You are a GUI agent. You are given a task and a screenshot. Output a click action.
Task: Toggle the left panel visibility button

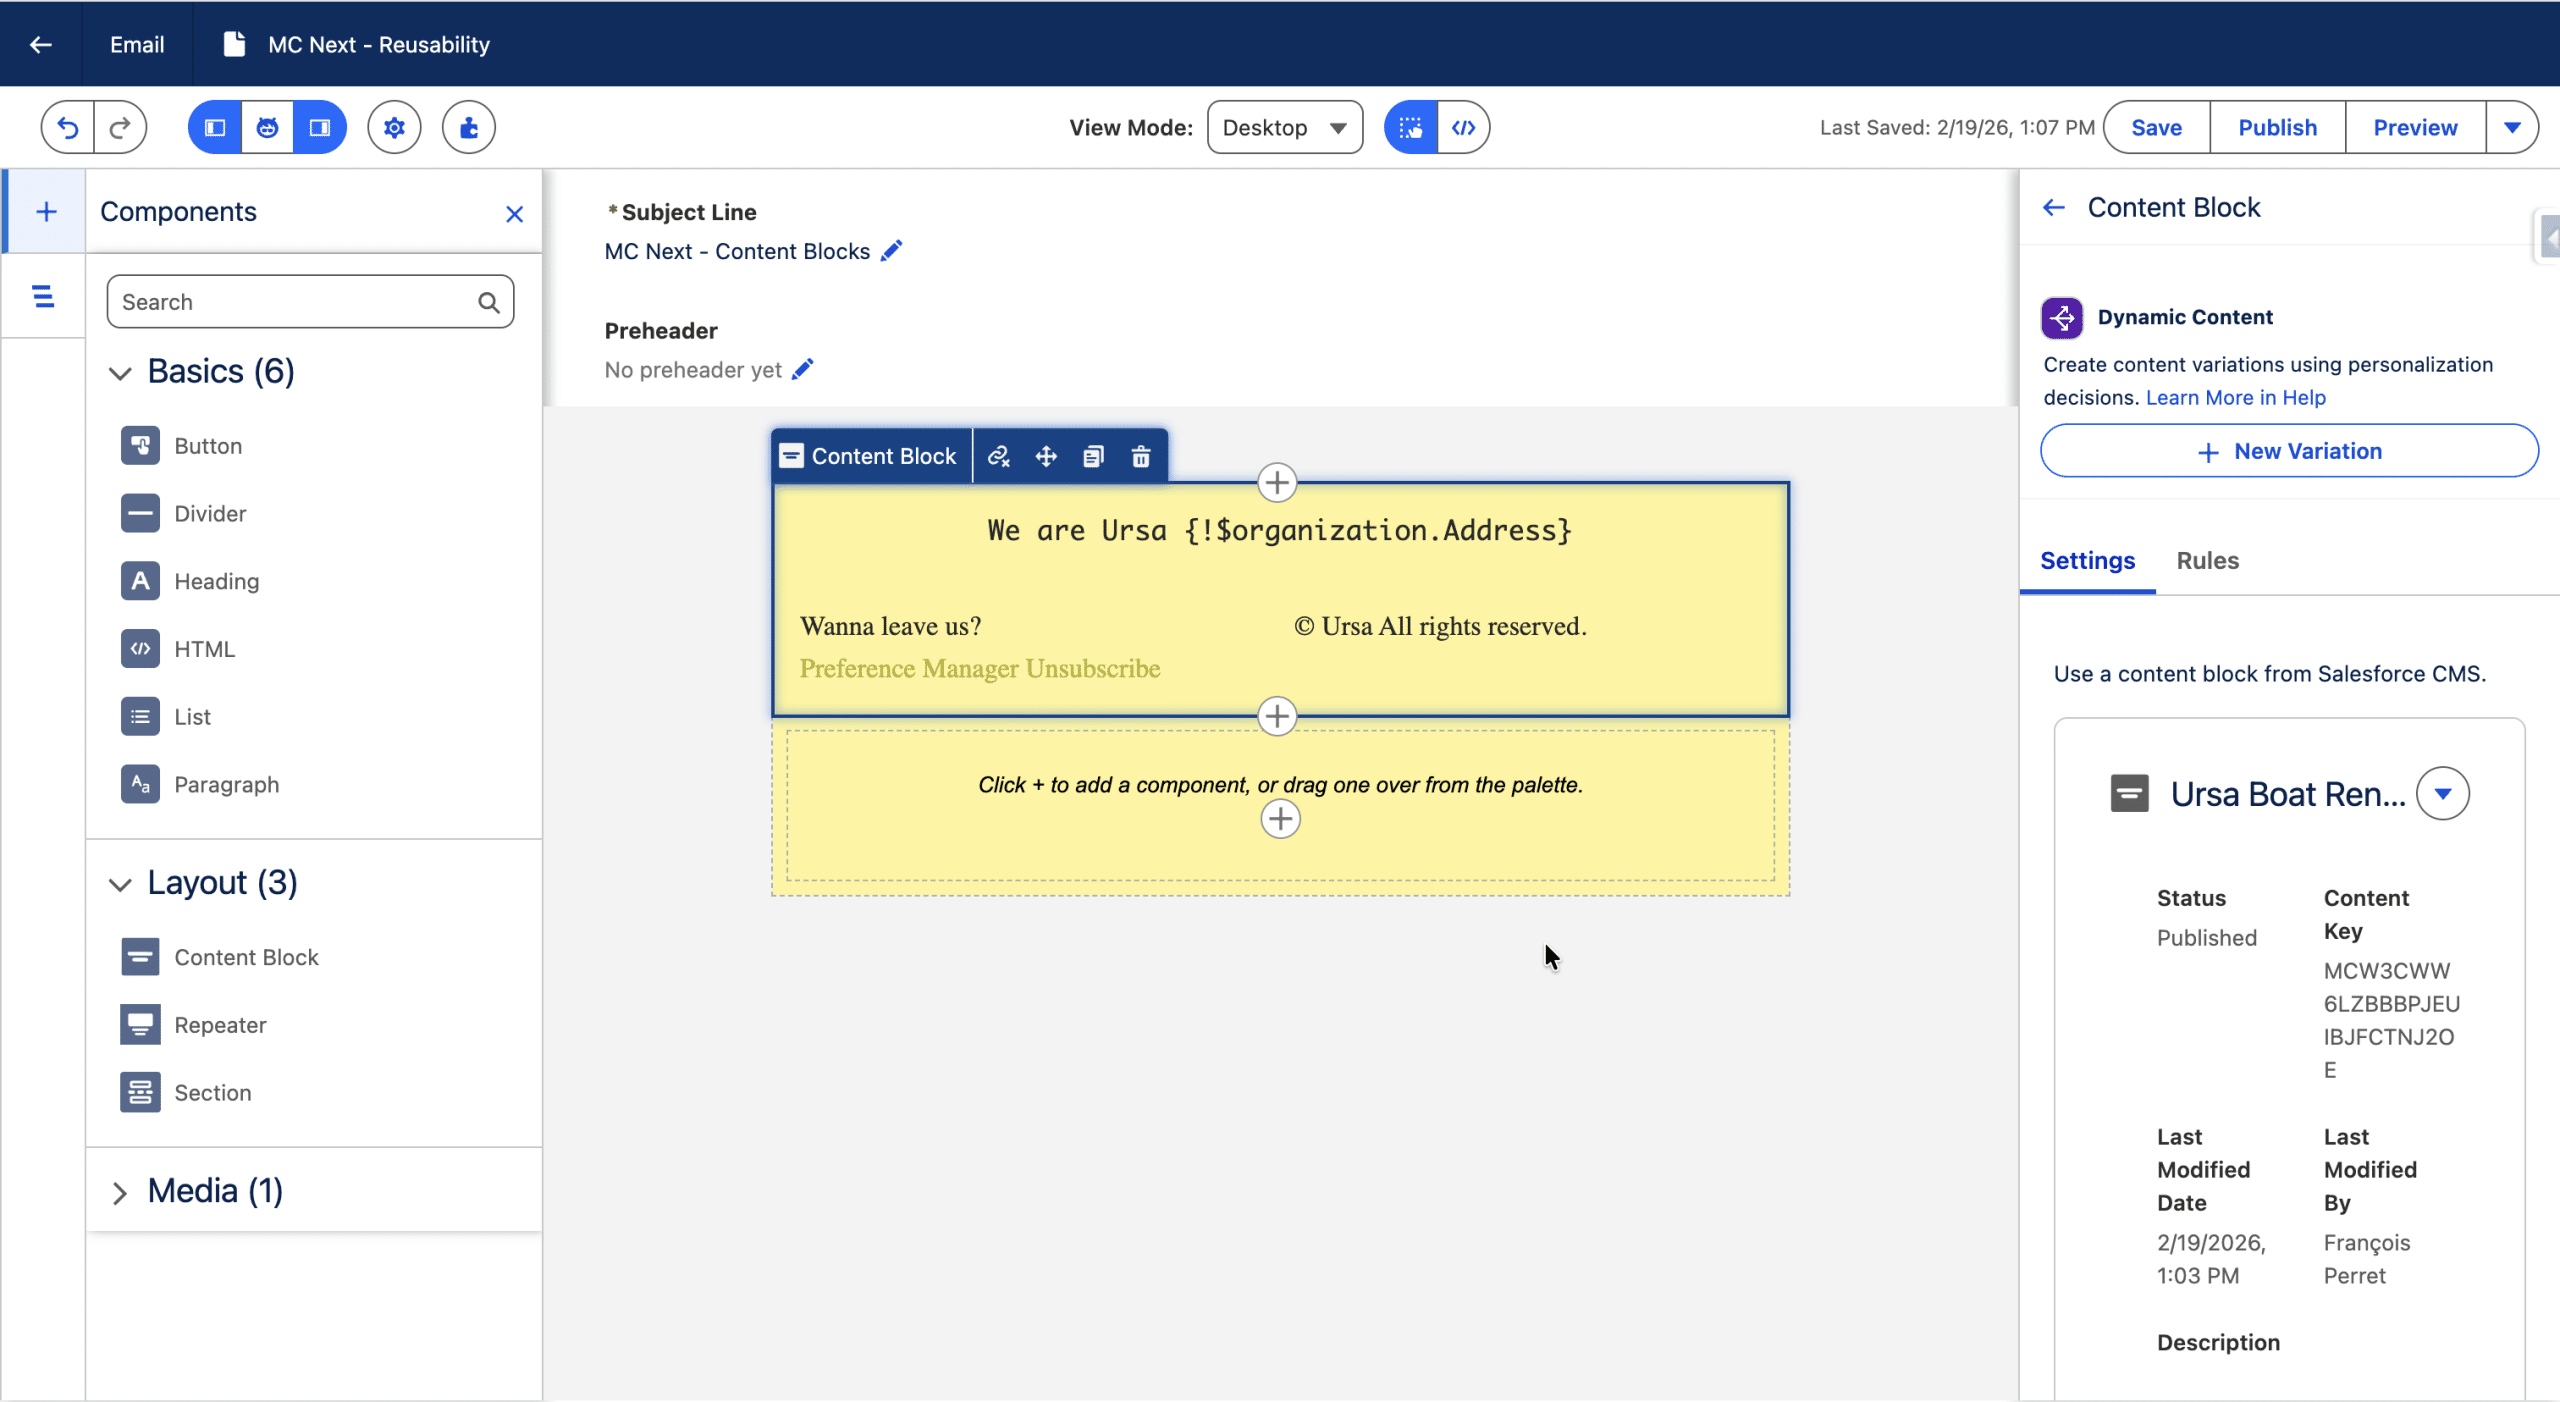(x=215, y=127)
